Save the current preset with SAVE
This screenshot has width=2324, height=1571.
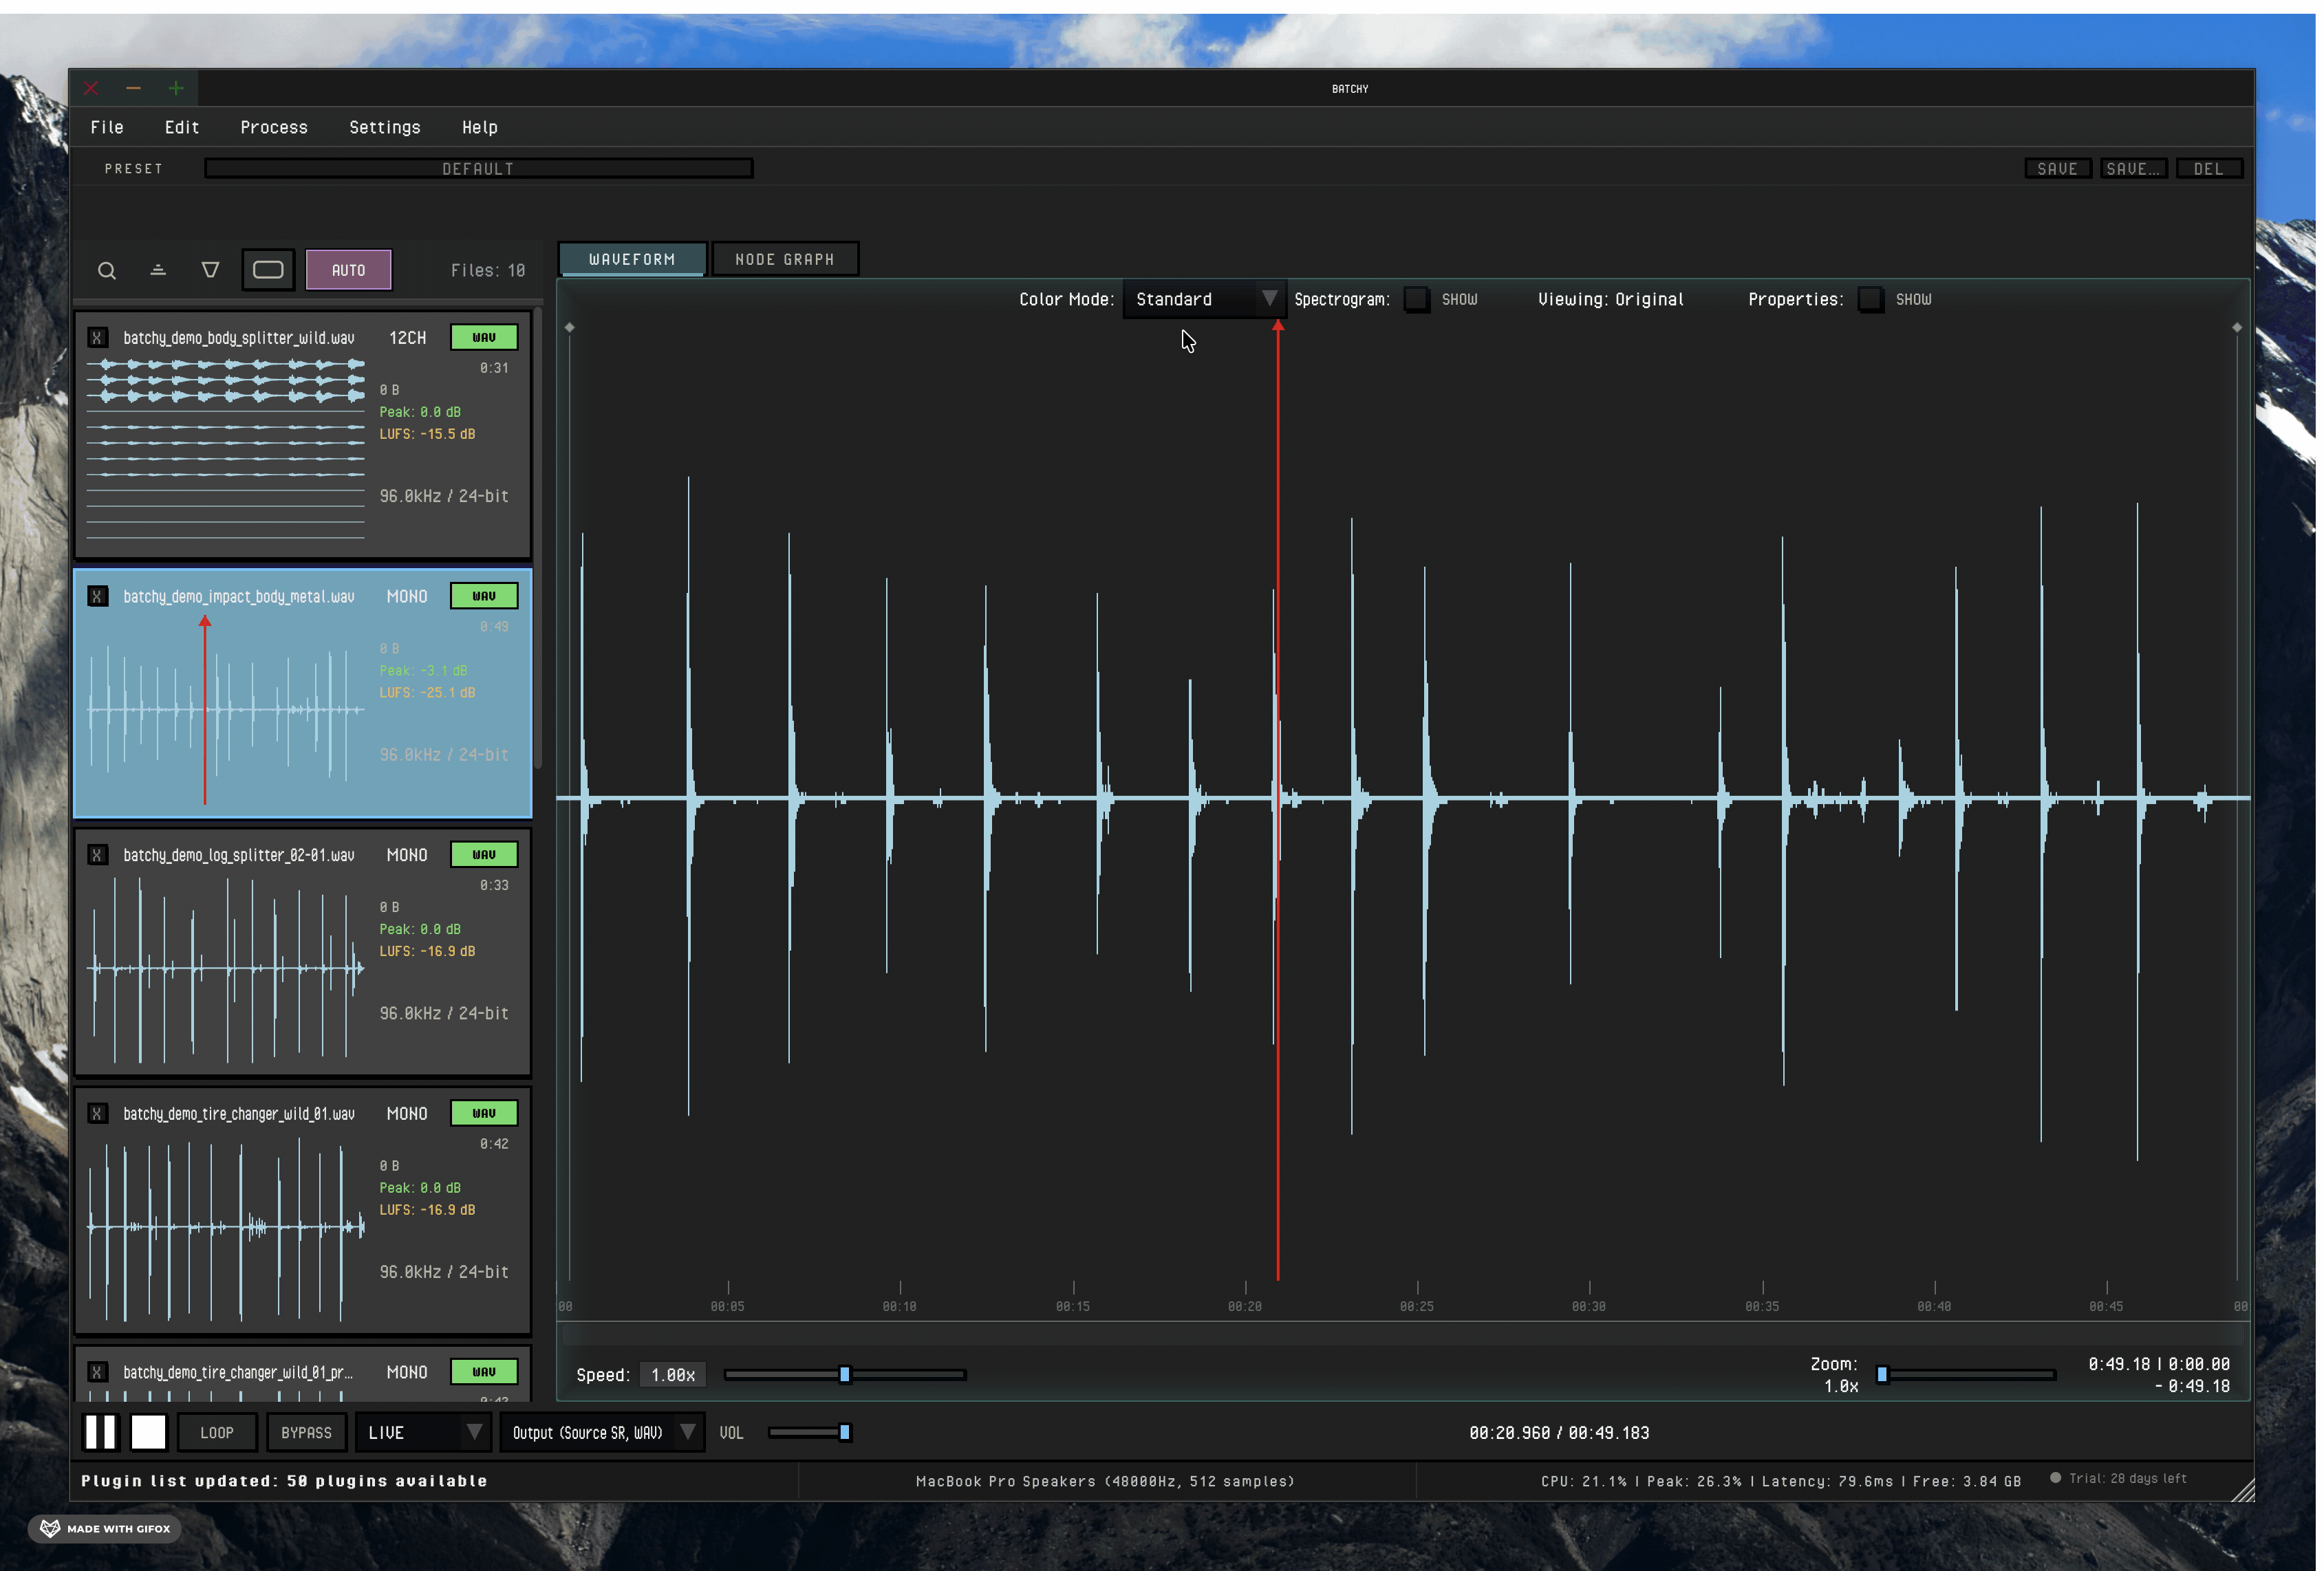[x=2057, y=168]
